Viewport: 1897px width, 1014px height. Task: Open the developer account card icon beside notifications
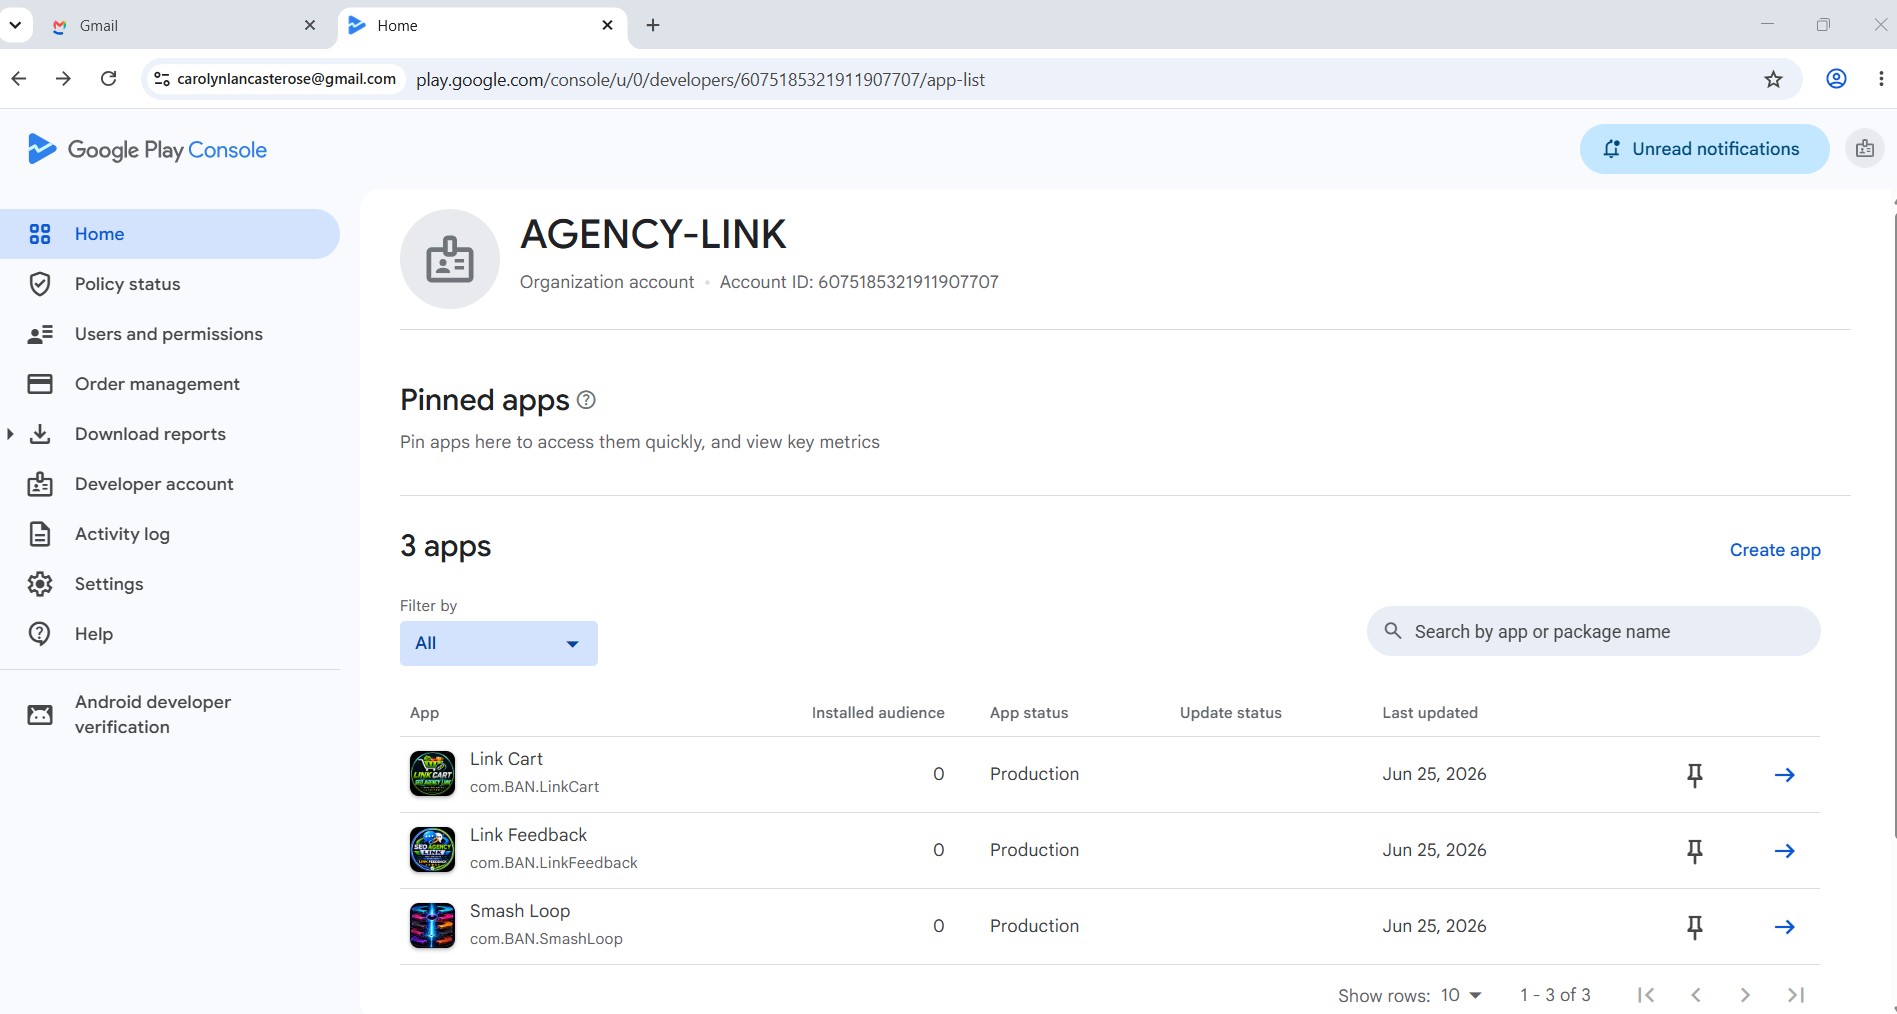[1864, 149]
